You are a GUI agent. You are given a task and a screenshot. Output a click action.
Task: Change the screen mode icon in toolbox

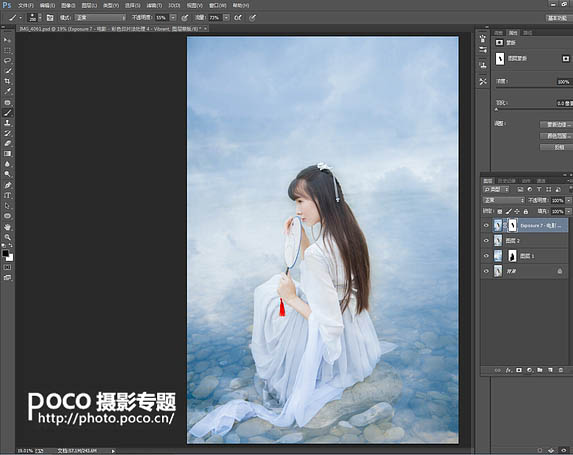7,278
